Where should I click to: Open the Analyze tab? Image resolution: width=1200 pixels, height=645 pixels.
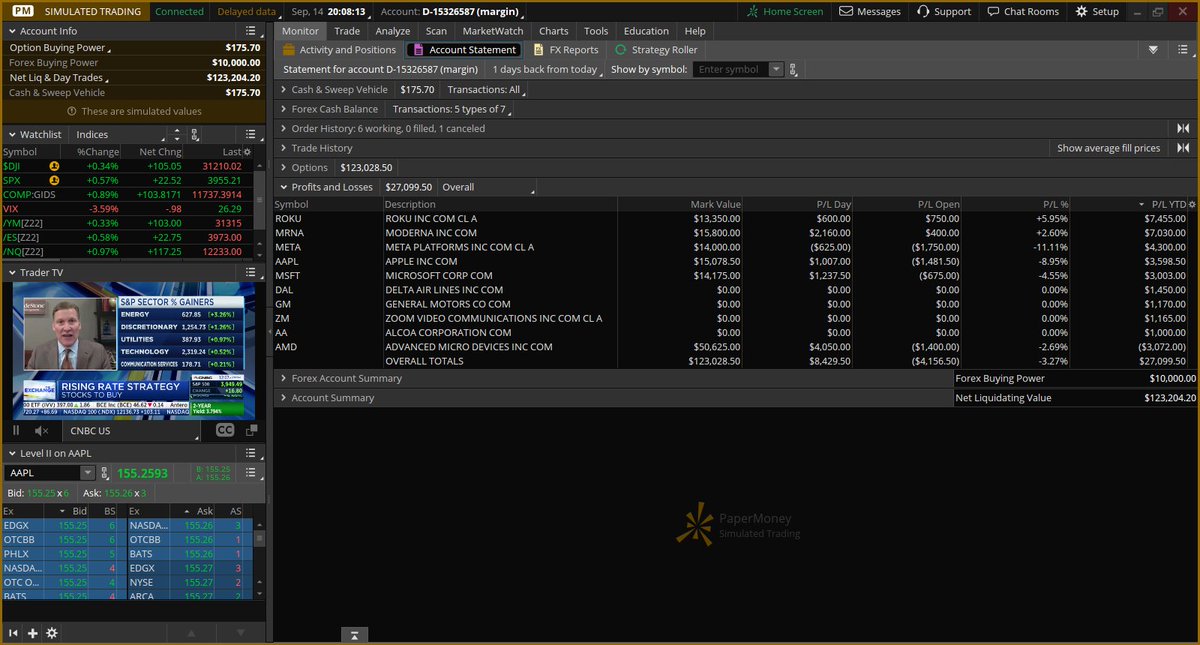[x=393, y=31]
